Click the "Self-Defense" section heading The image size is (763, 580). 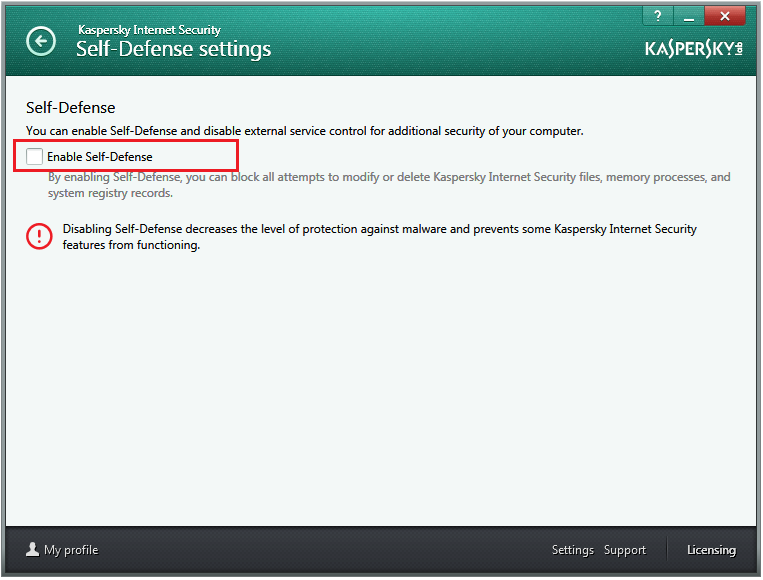71,108
